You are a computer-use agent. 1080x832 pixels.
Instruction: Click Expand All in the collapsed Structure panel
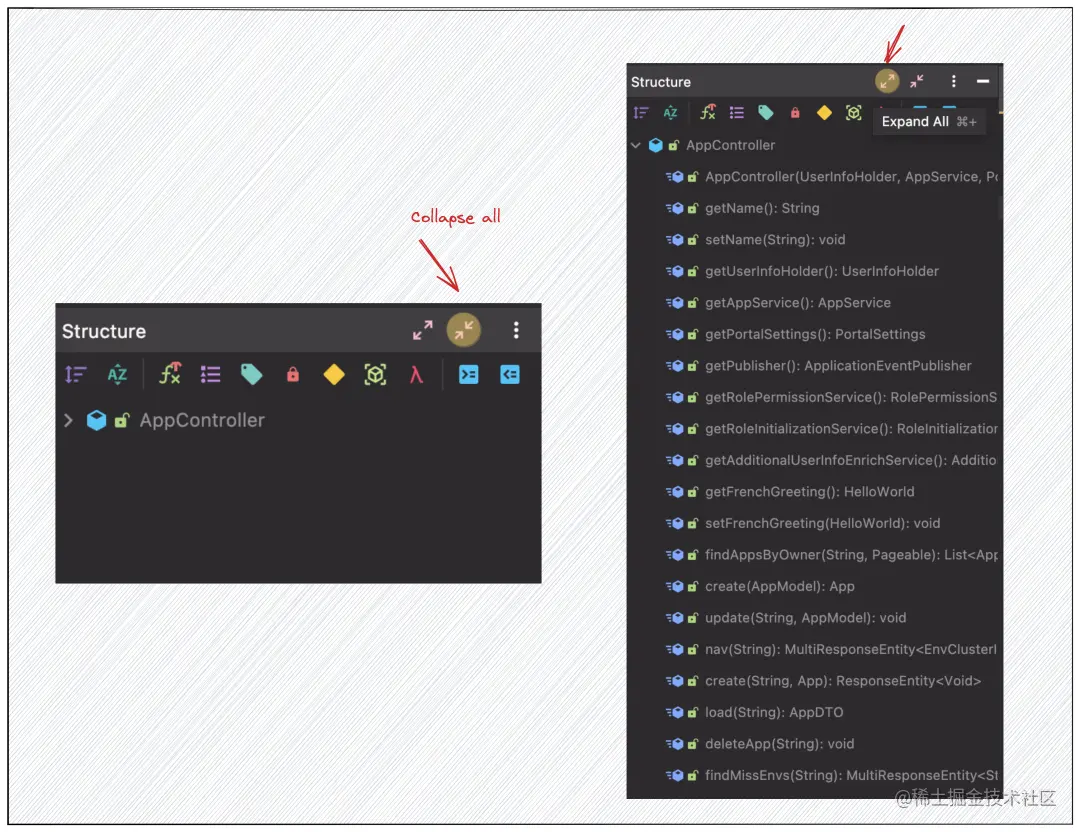tap(423, 331)
